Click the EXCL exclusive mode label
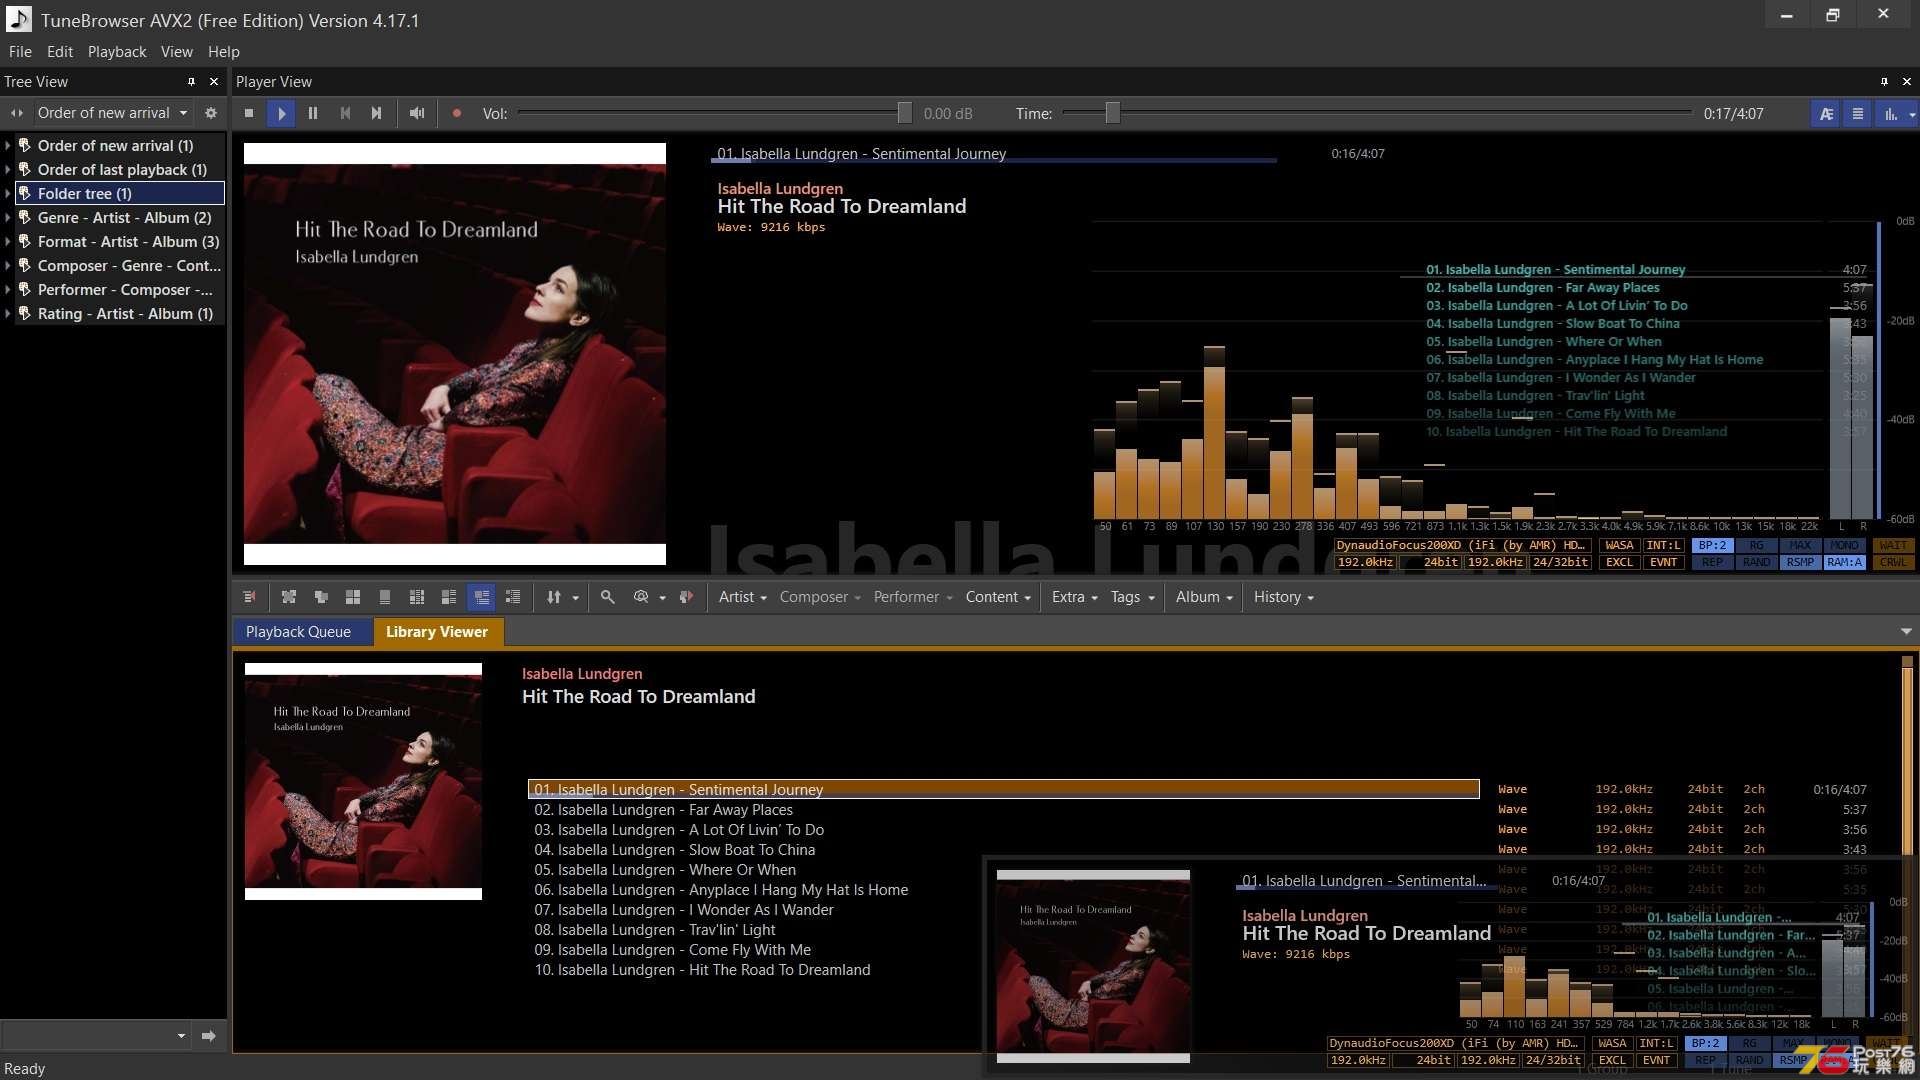This screenshot has width=1920, height=1080. click(1619, 563)
